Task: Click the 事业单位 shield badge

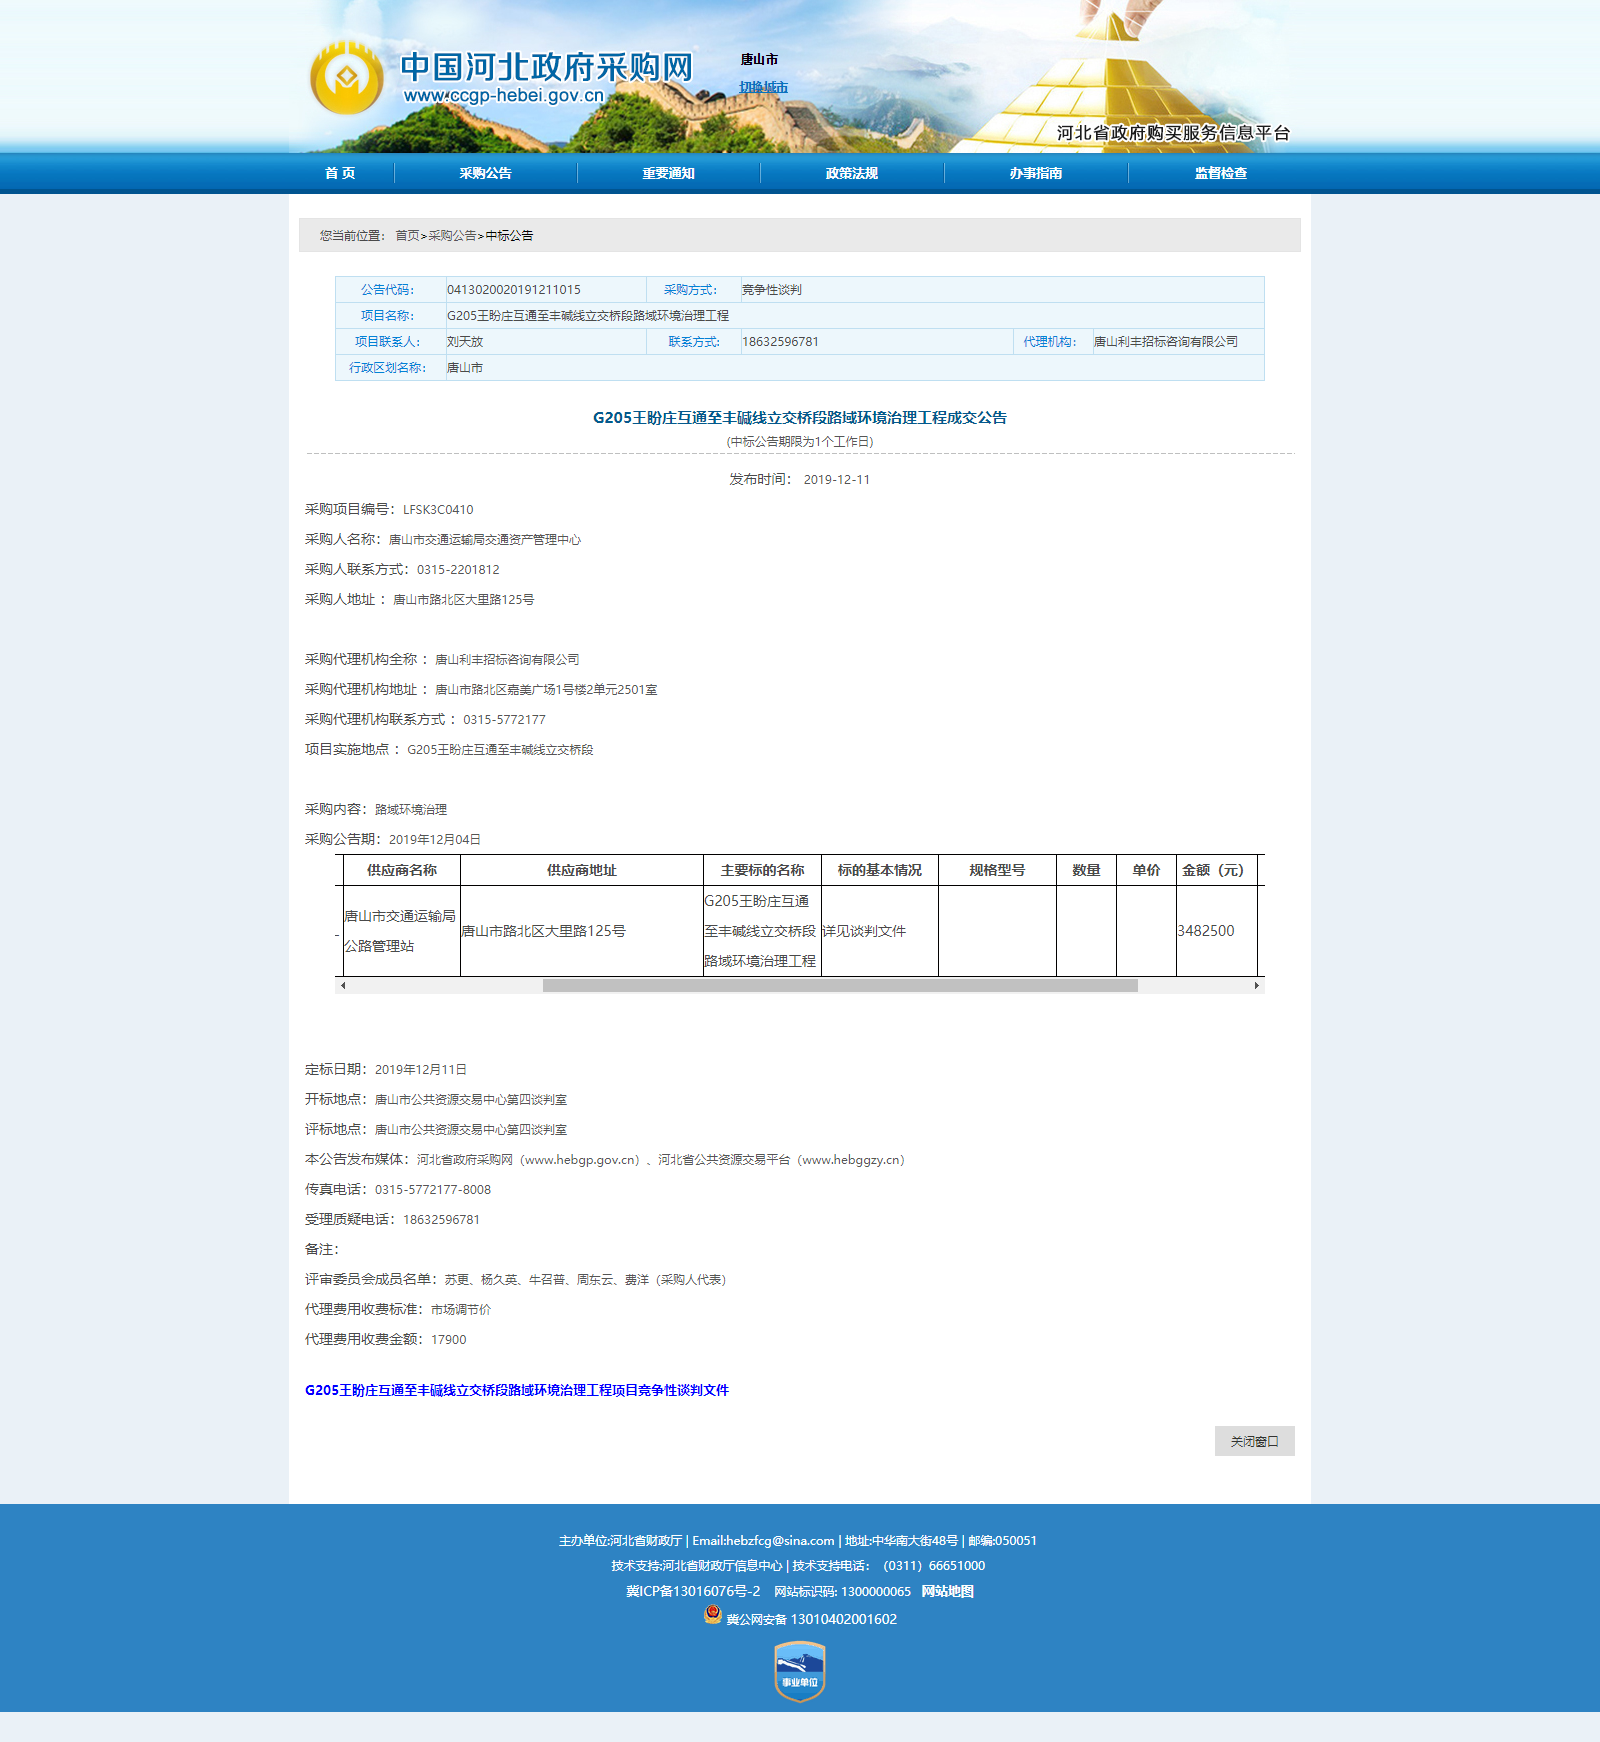Action: tap(800, 1671)
